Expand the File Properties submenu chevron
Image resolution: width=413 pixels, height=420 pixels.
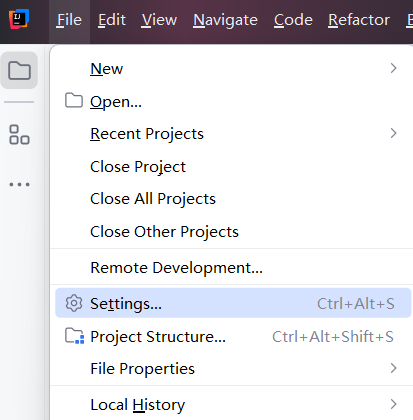(x=394, y=368)
